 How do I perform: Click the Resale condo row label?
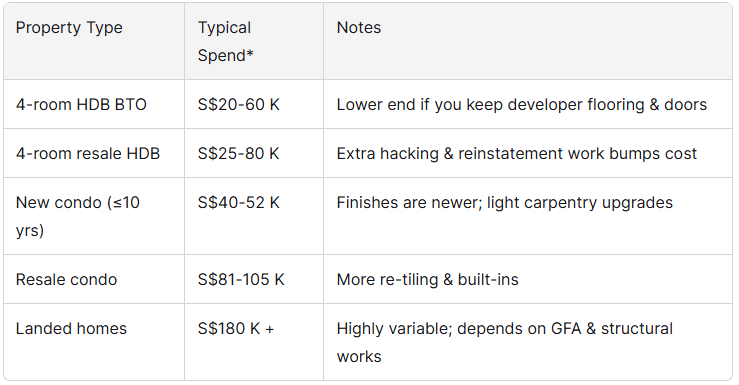click(x=66, y=279)
